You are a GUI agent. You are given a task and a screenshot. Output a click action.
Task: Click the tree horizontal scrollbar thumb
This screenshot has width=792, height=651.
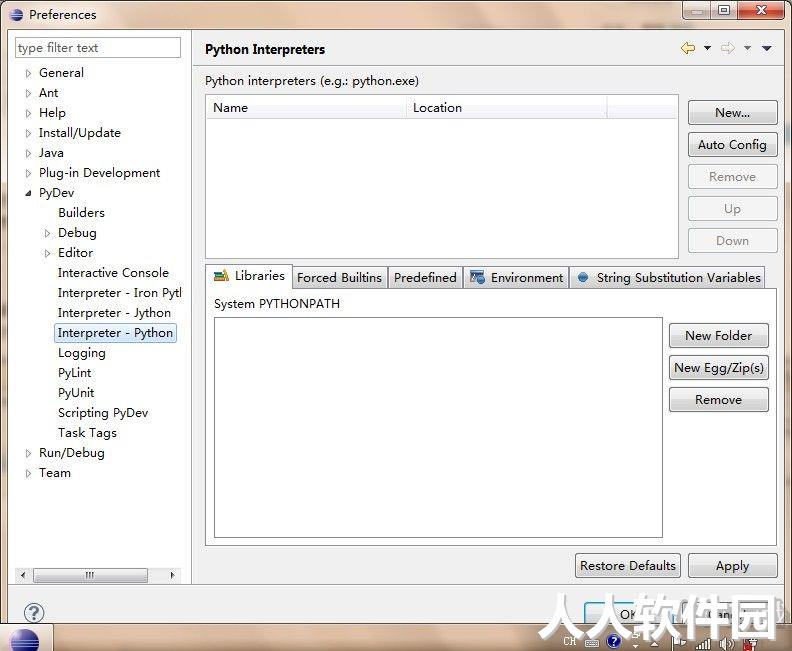tap(90, 575)
